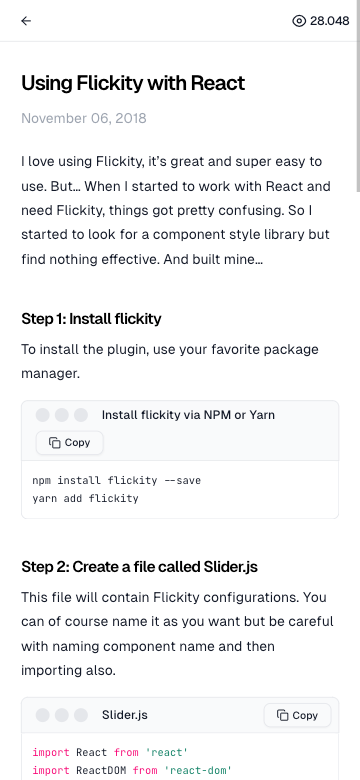Click the Slider.js filename label
Image resolution: width=360 pixels, height=780 pixels.
pyautogui.click(x=124, y=715)
